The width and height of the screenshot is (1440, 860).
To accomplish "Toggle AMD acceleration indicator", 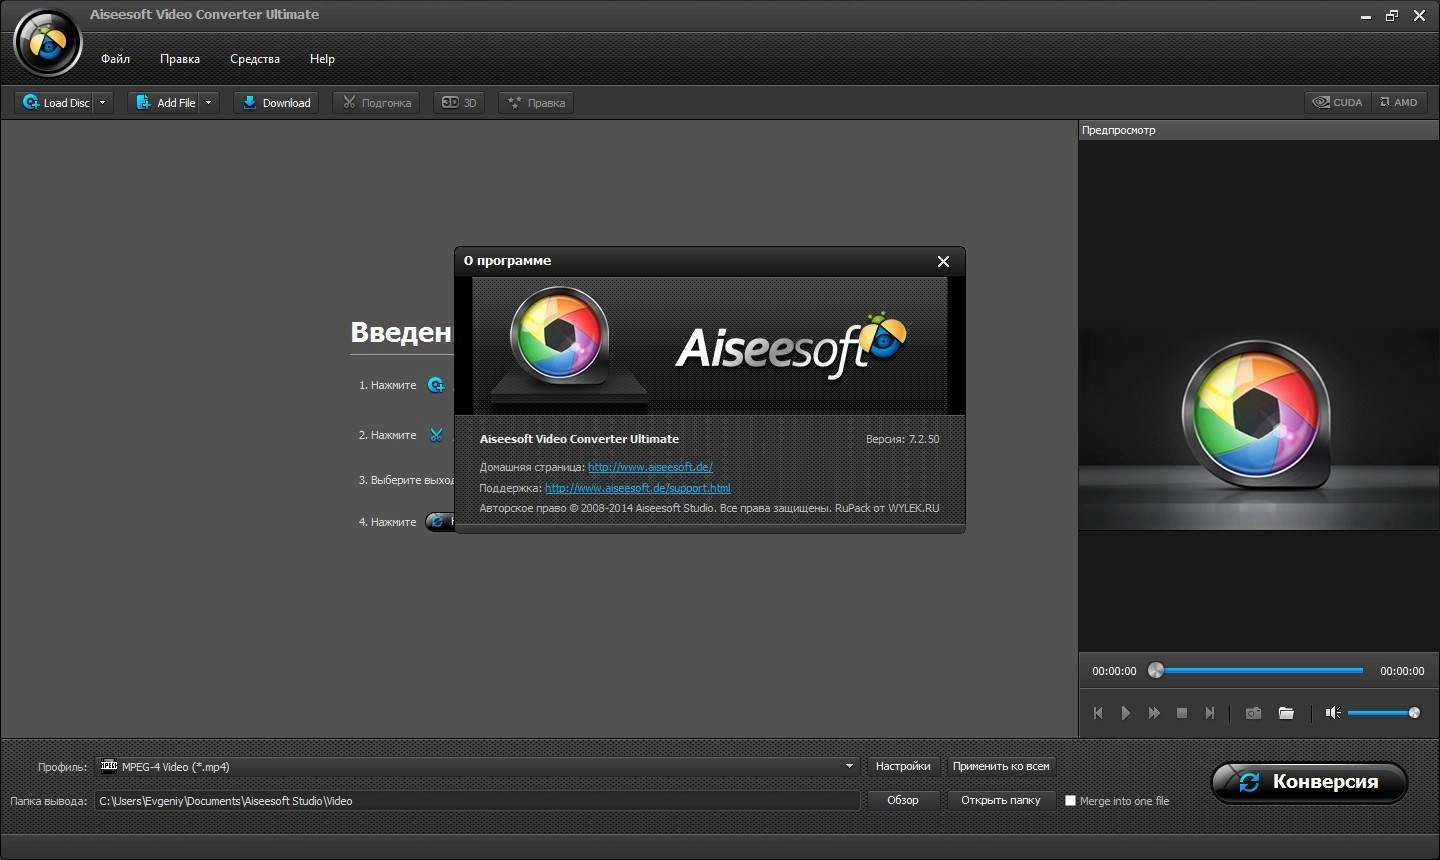I will click(1399, 102).
